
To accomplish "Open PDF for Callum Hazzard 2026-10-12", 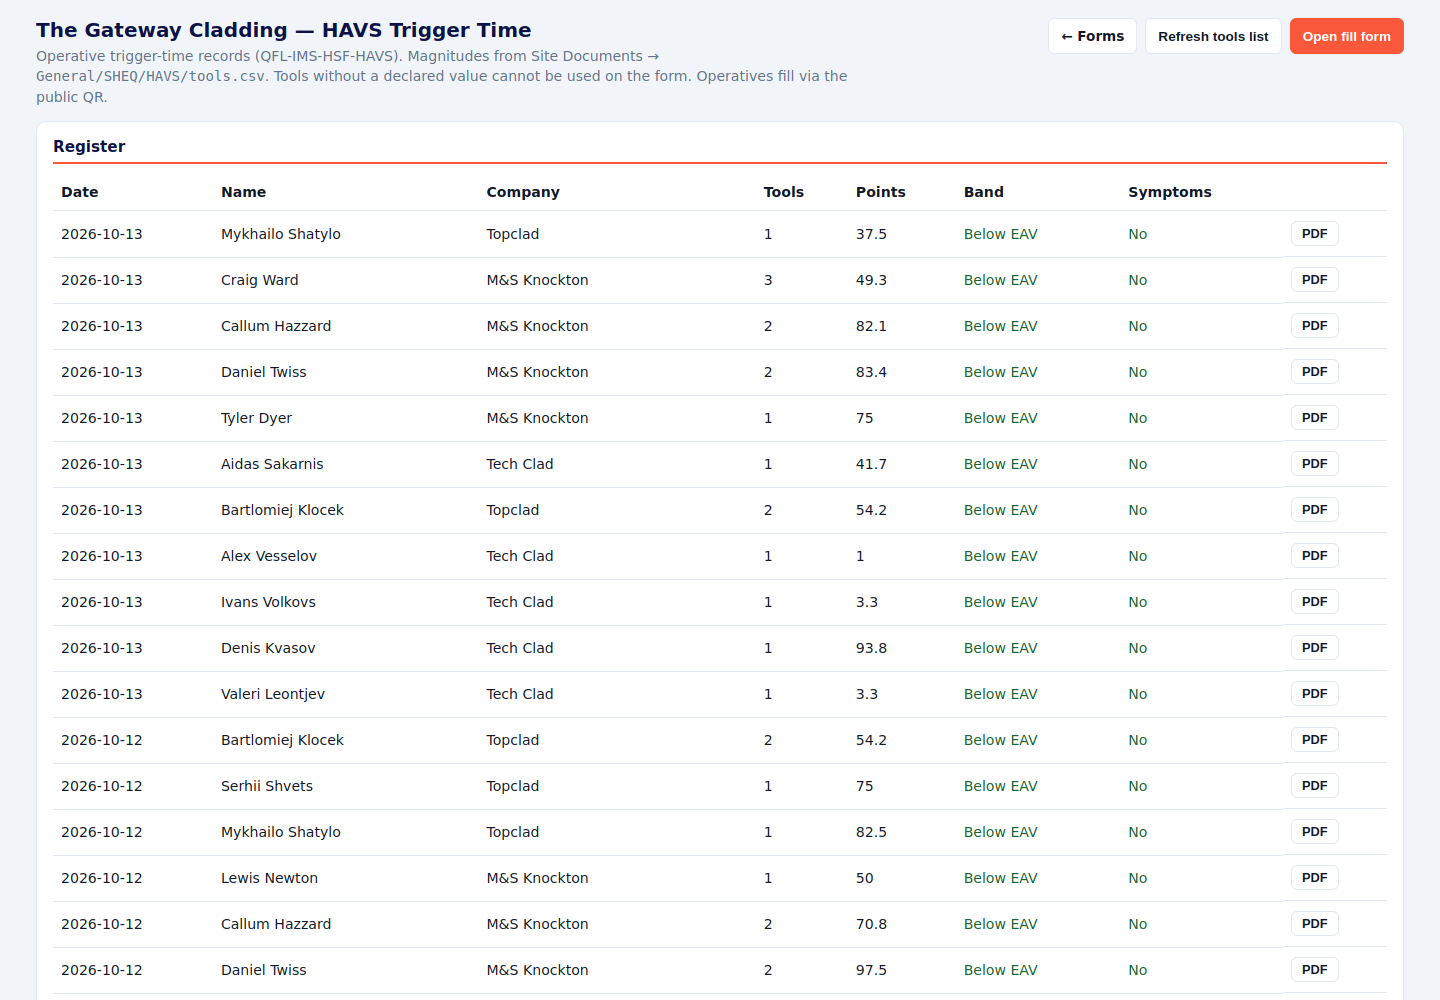I will [1314, 924].
